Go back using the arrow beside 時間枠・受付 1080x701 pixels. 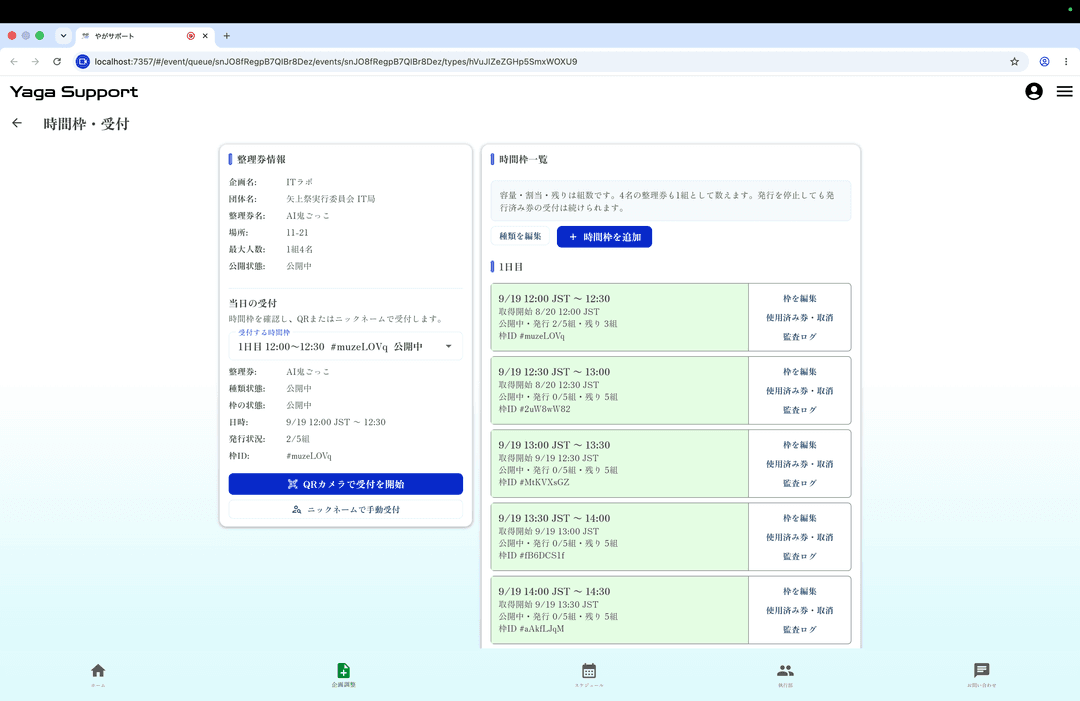(x=17, y=123)
